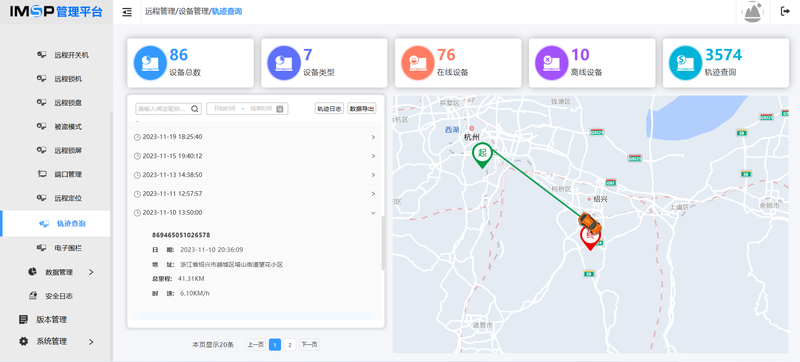The height and width of the screenshot is (362, 800).
Task: Collapse the sidebar with the menu fold icon
Action: (x=127, y=12)
